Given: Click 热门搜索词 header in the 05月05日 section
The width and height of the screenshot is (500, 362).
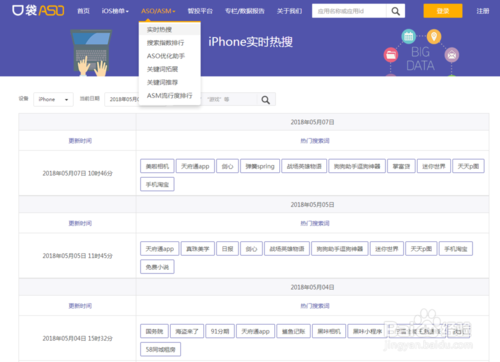Looking at the screenshot, I should pyautogui.click(x=315, y=223).
